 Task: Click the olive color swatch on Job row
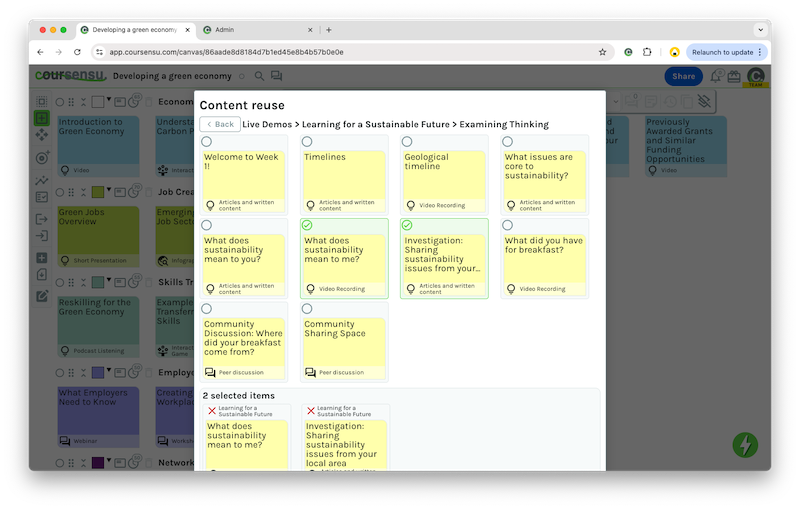(x=98, y=191)
